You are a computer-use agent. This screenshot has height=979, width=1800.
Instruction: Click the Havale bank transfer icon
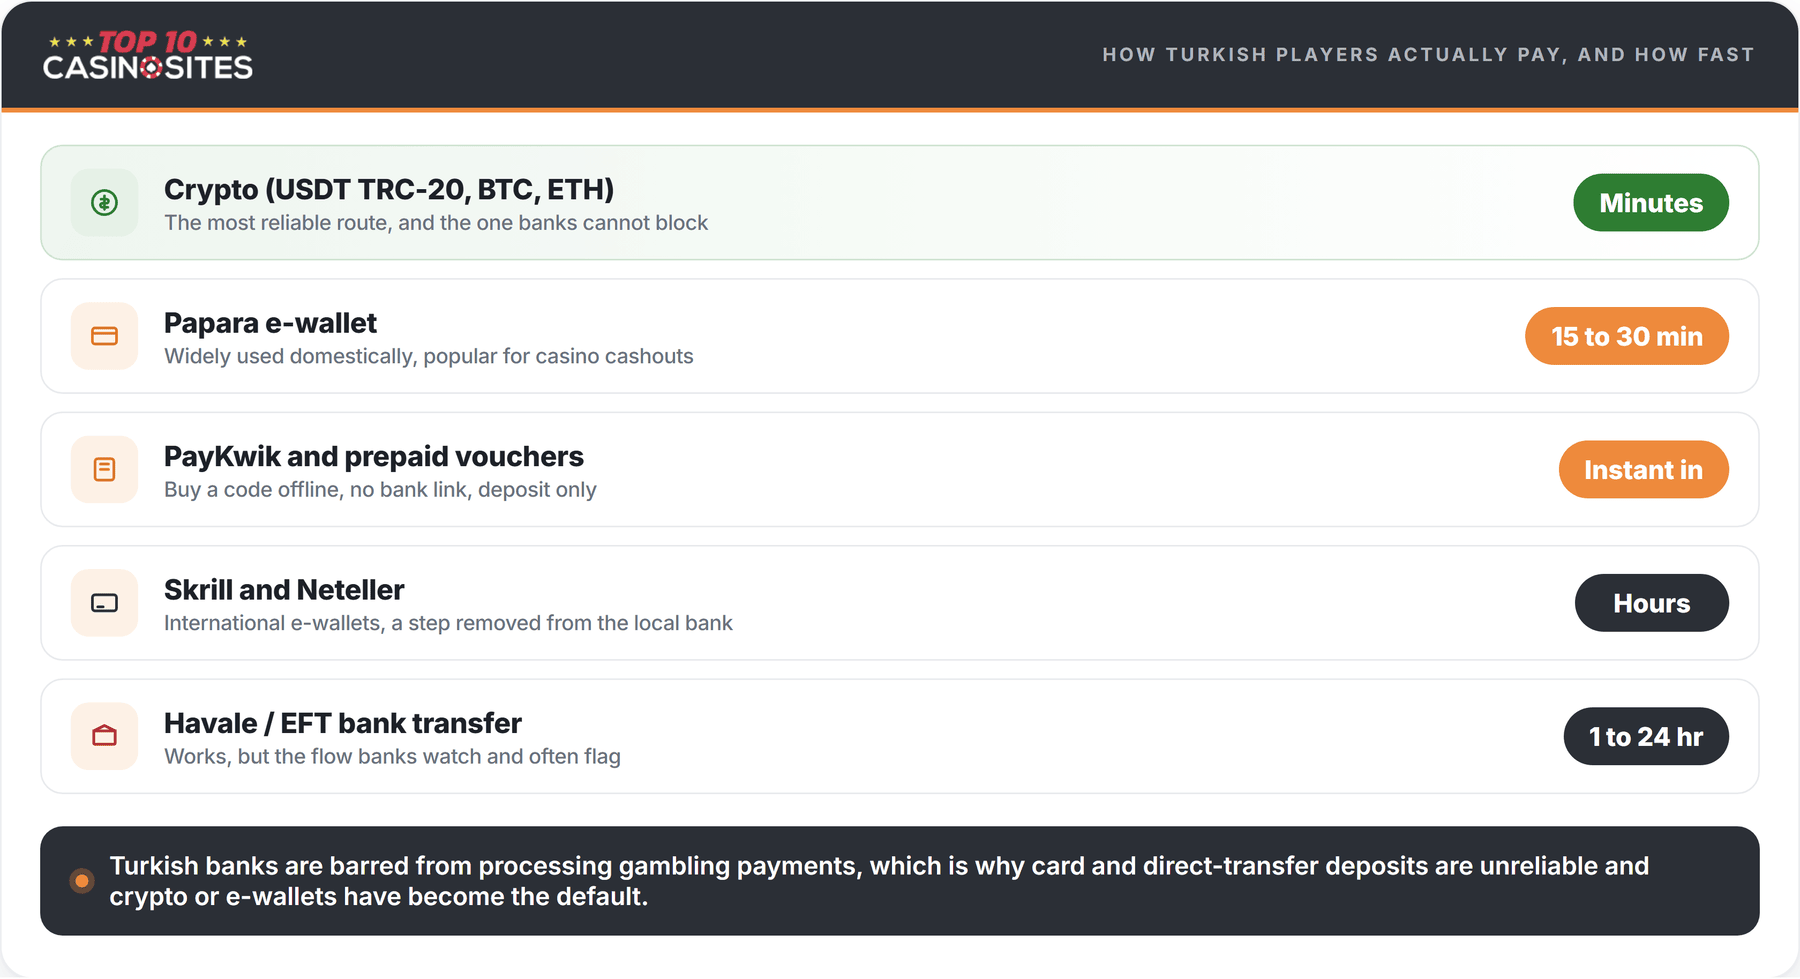click(104, 737)
